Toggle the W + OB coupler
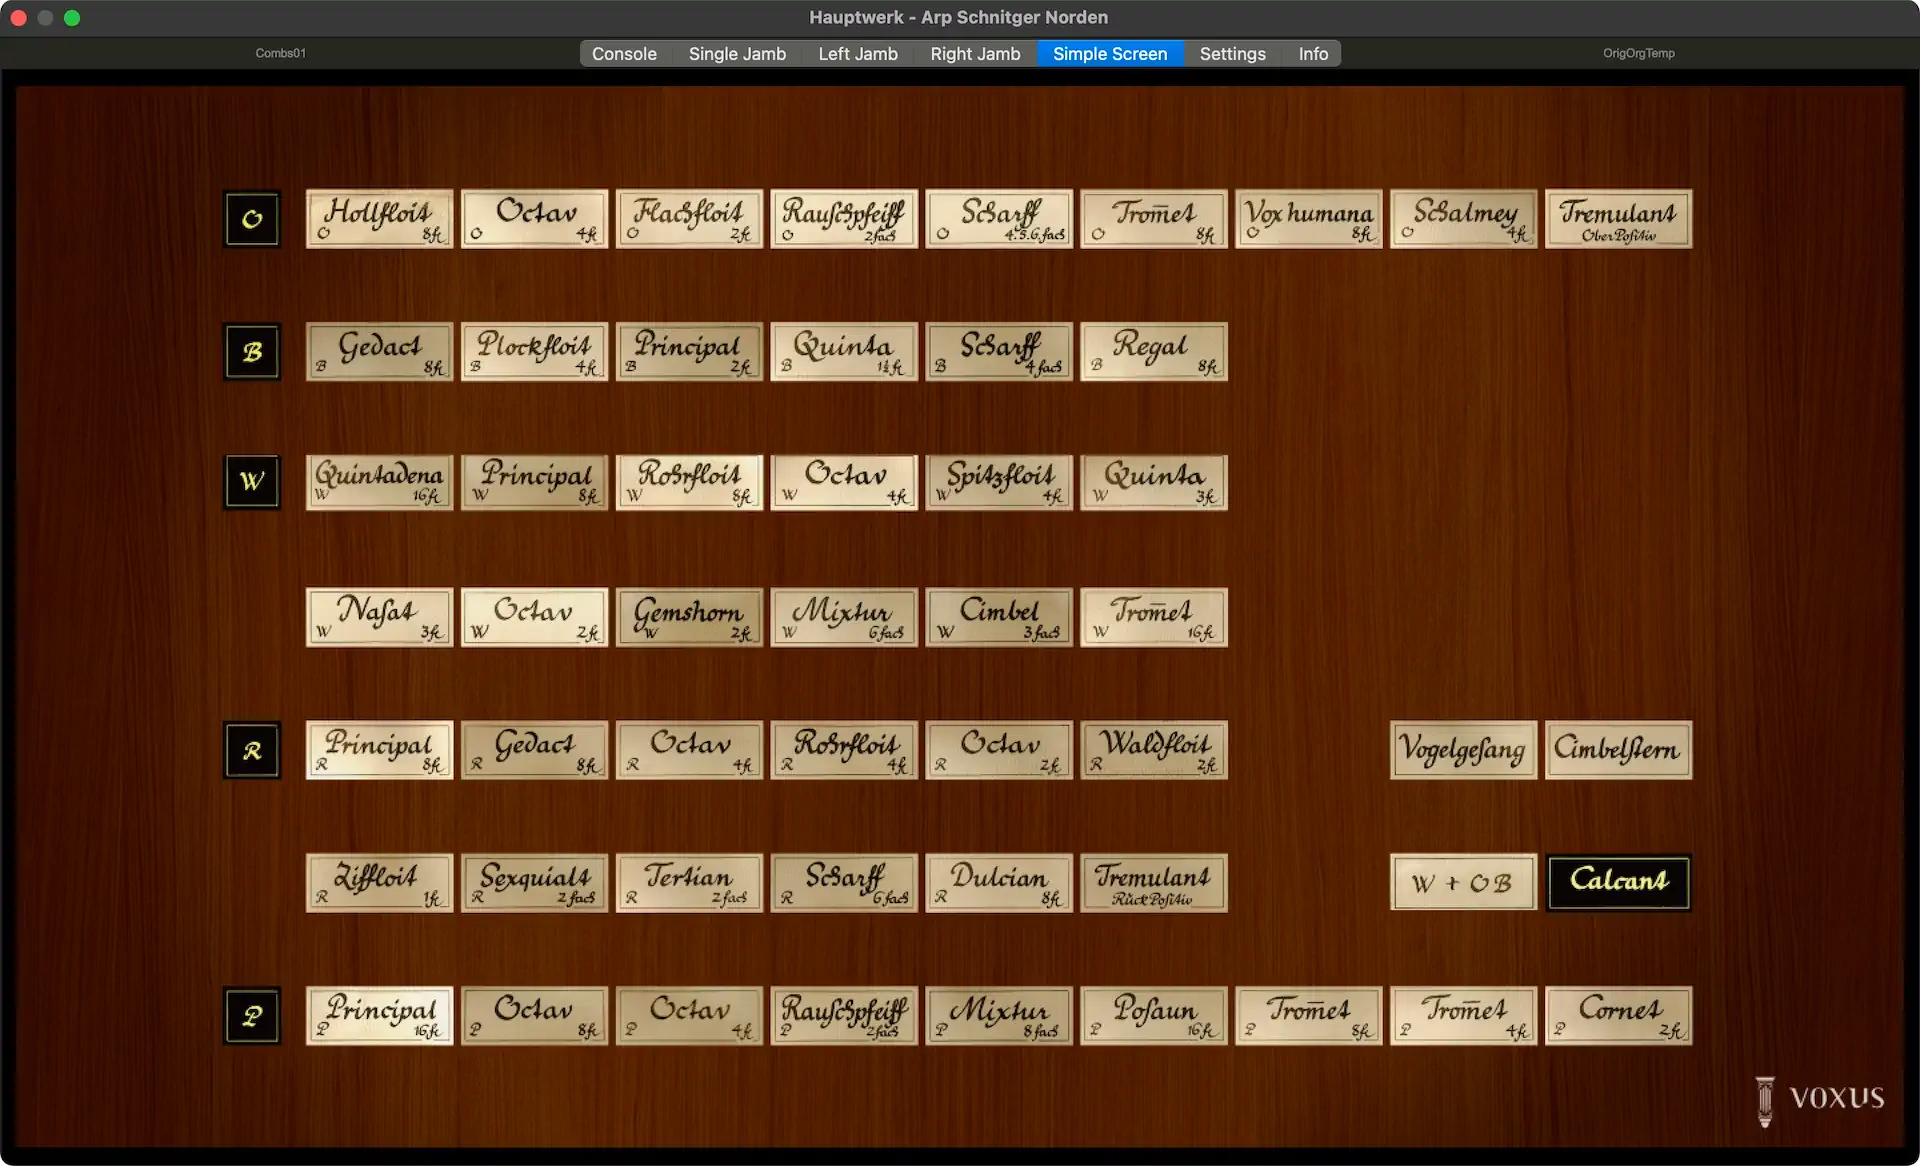1920x1166 pixels. click(1462, 882)
